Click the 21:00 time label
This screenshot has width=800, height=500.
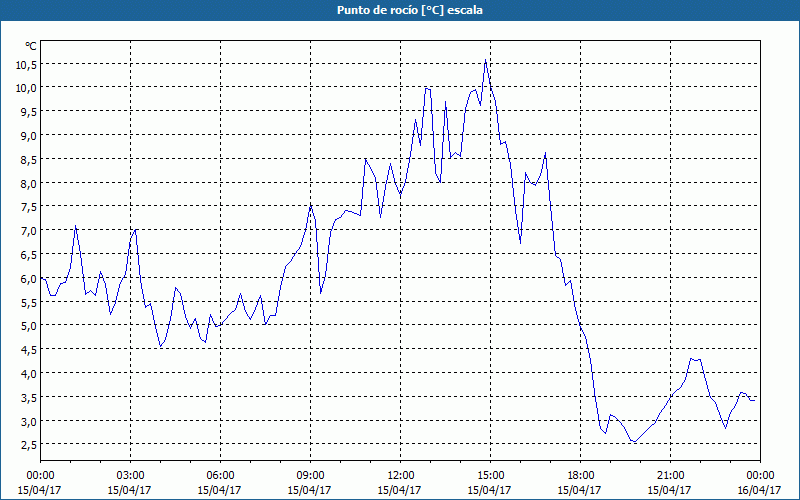(670, 476)
